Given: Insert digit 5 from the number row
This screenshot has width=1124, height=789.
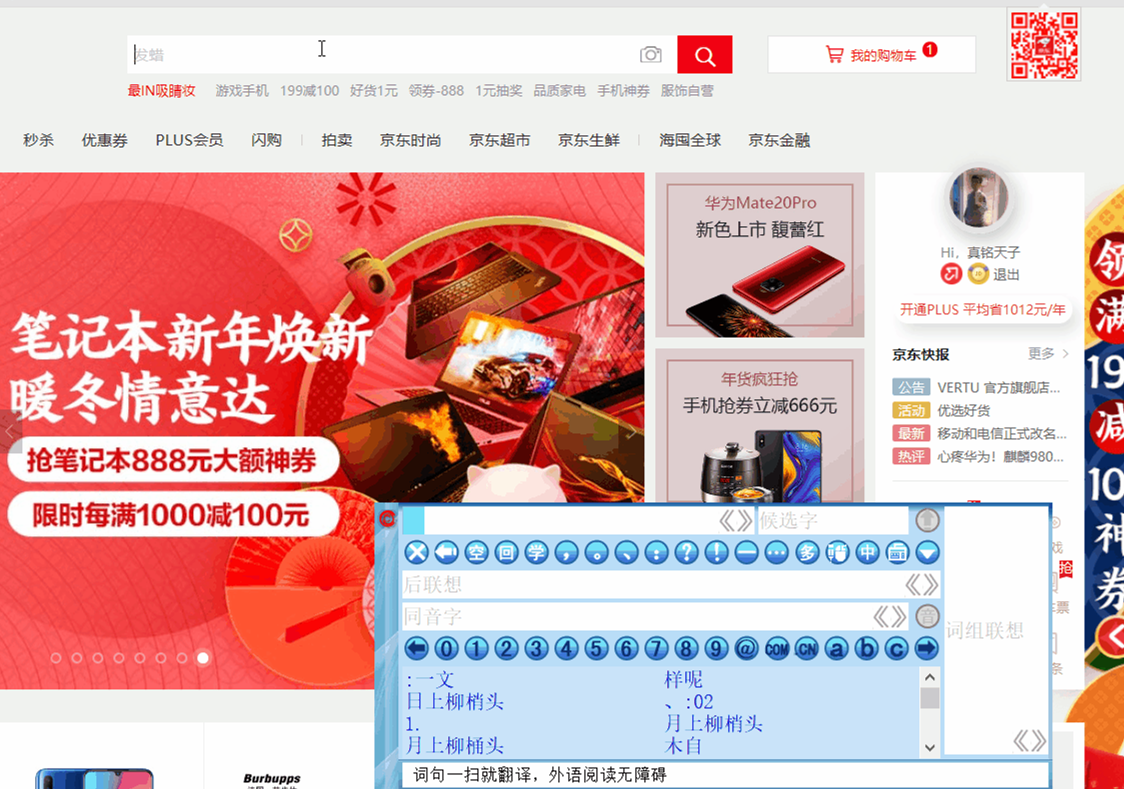Looking at the screenshot, I should coord(596,649).
